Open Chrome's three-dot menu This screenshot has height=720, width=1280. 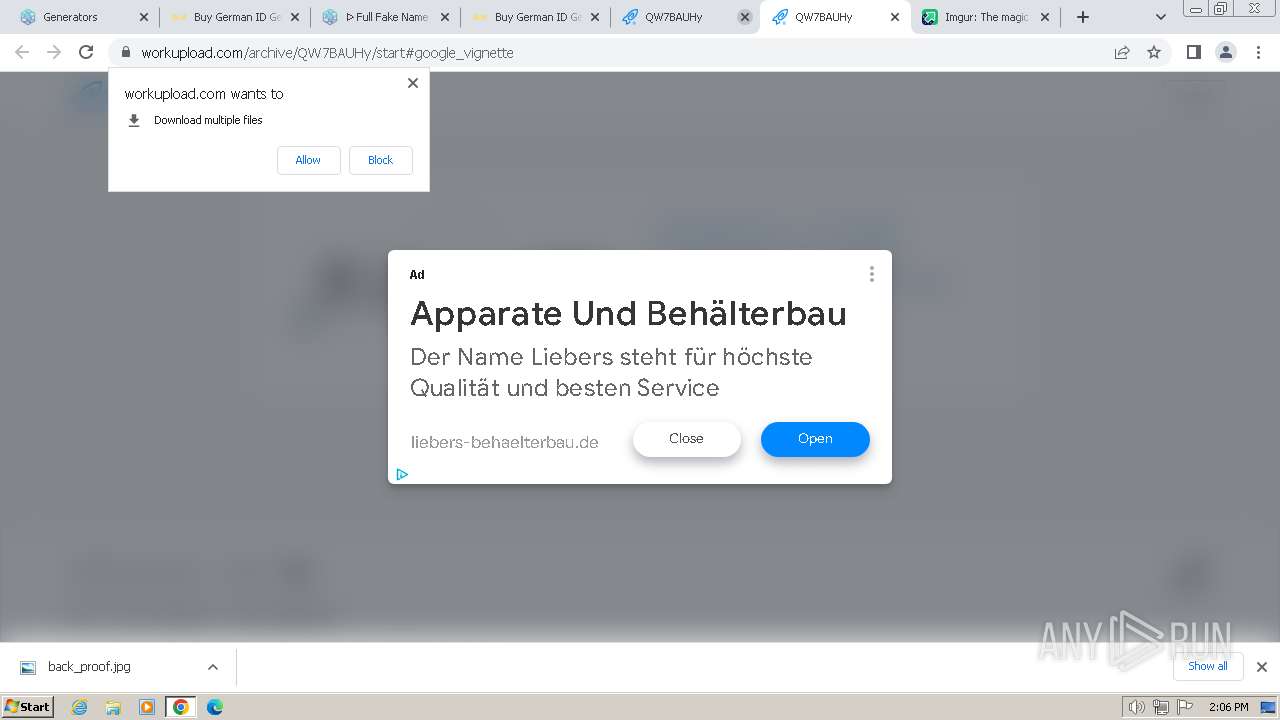(1258, 52)
